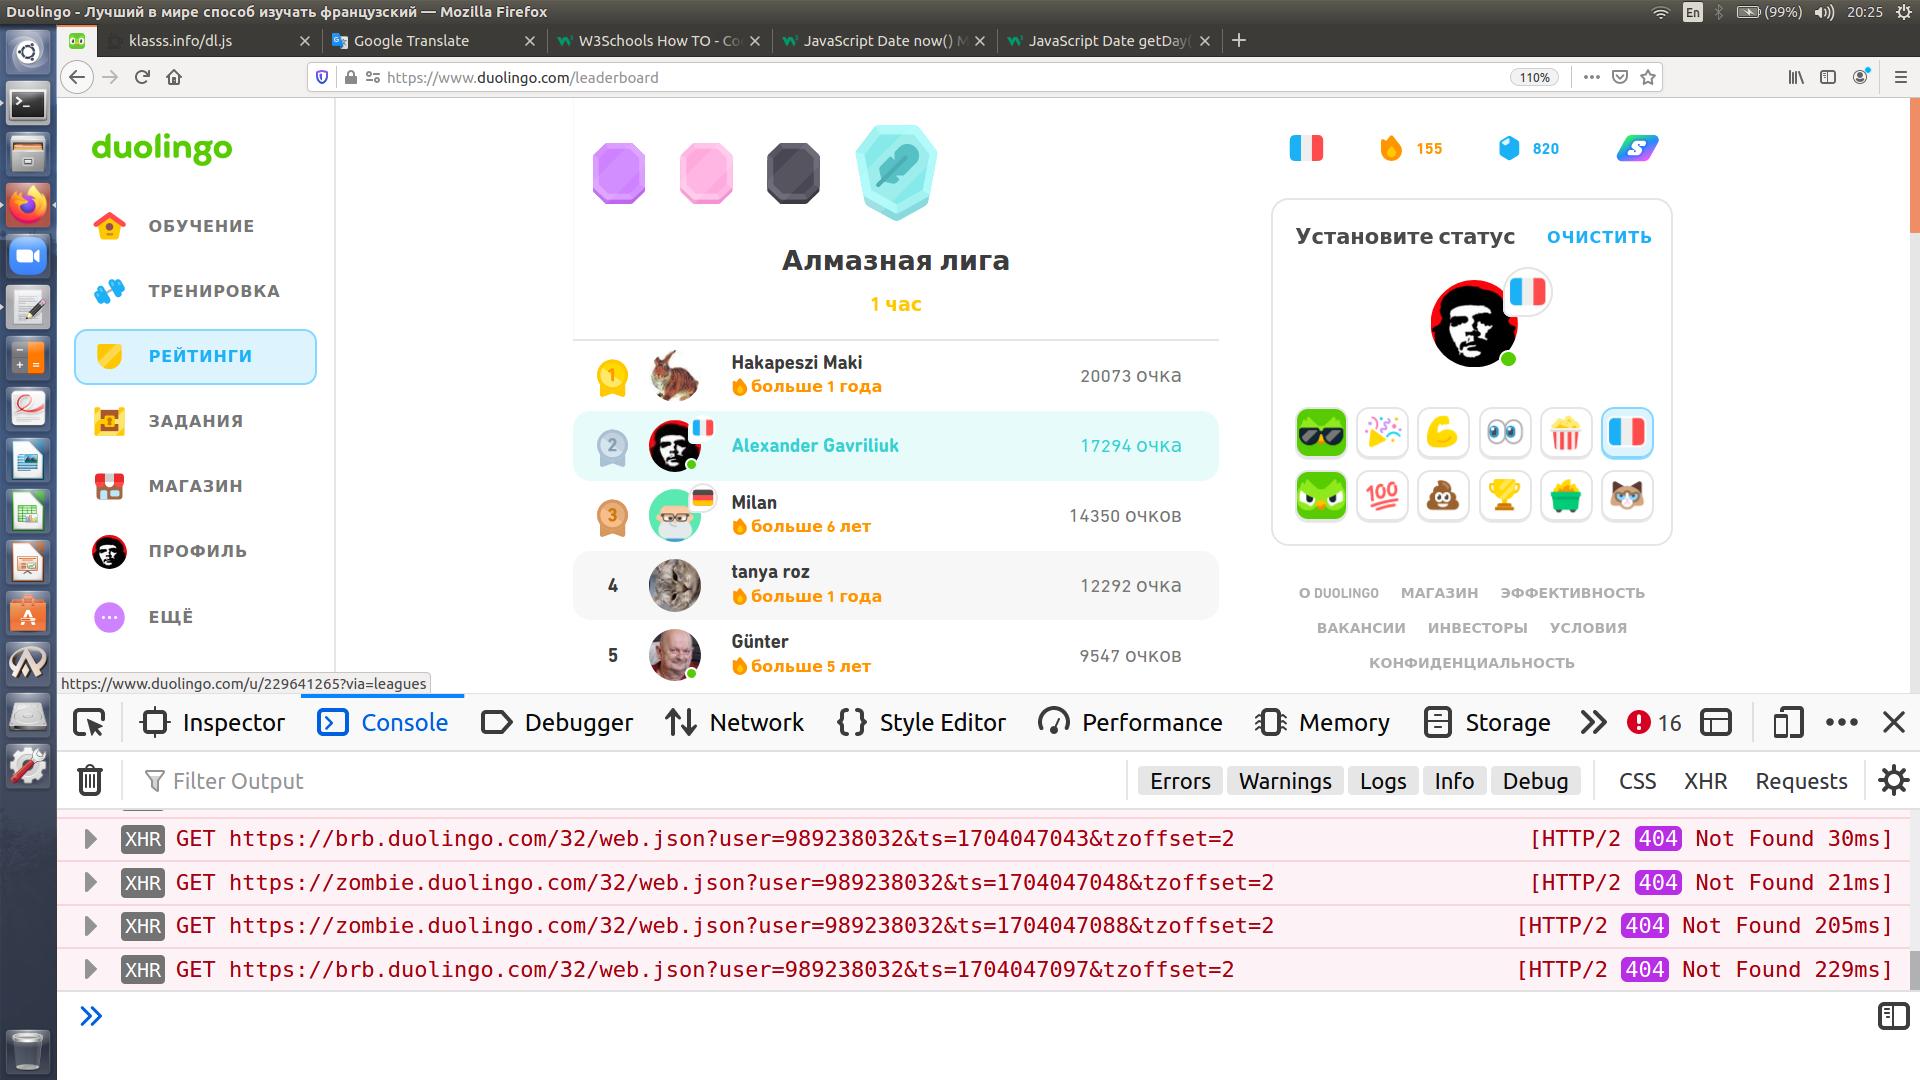Image resolution: width=1920 pixels, height=1080 pixels.
Task: Choose the trophy status icon
Action: point(1504,496)
